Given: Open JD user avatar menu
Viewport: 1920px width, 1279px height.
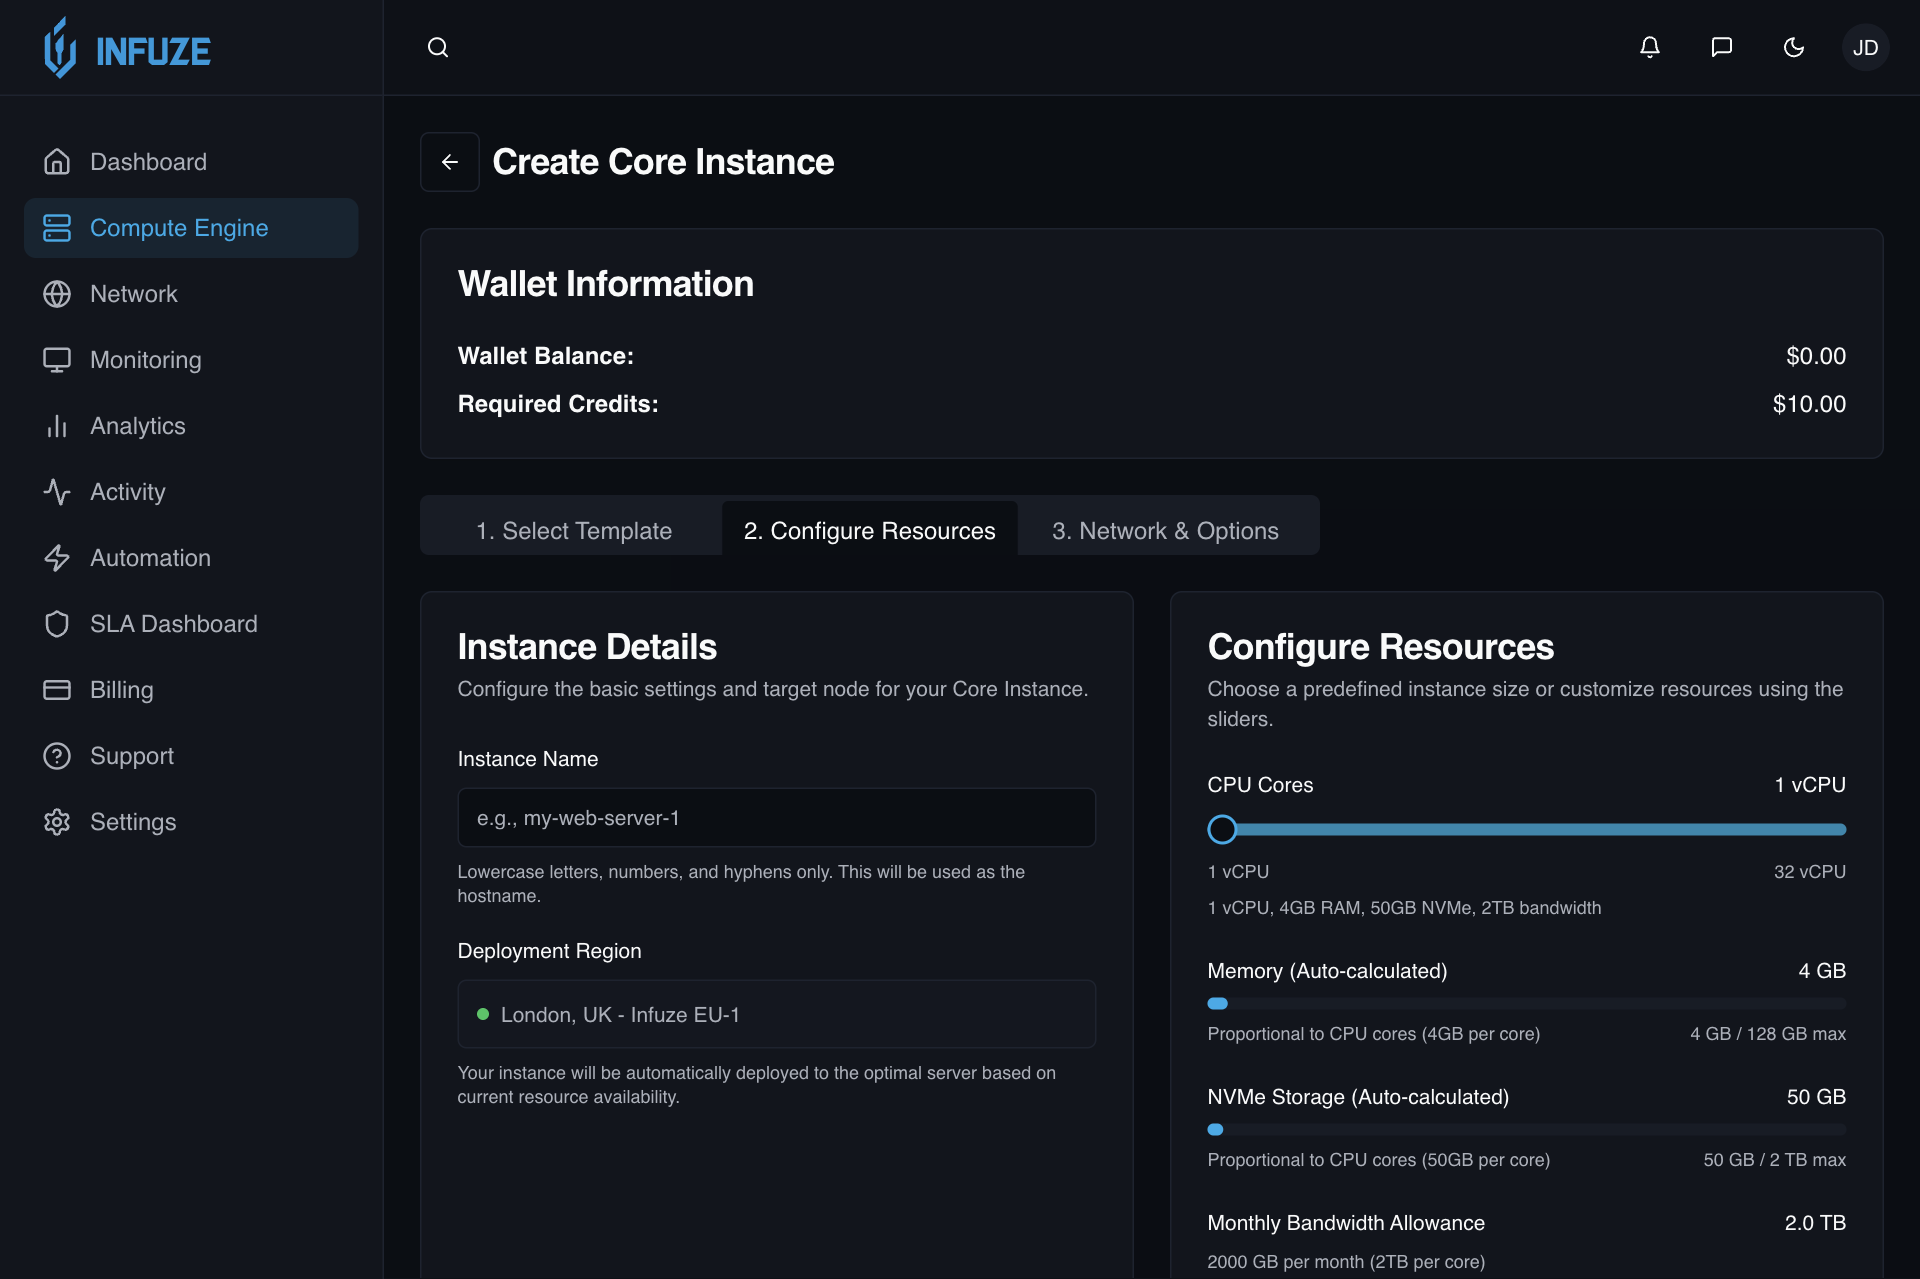Looking at the screenshot, I should click(1865, 47).
